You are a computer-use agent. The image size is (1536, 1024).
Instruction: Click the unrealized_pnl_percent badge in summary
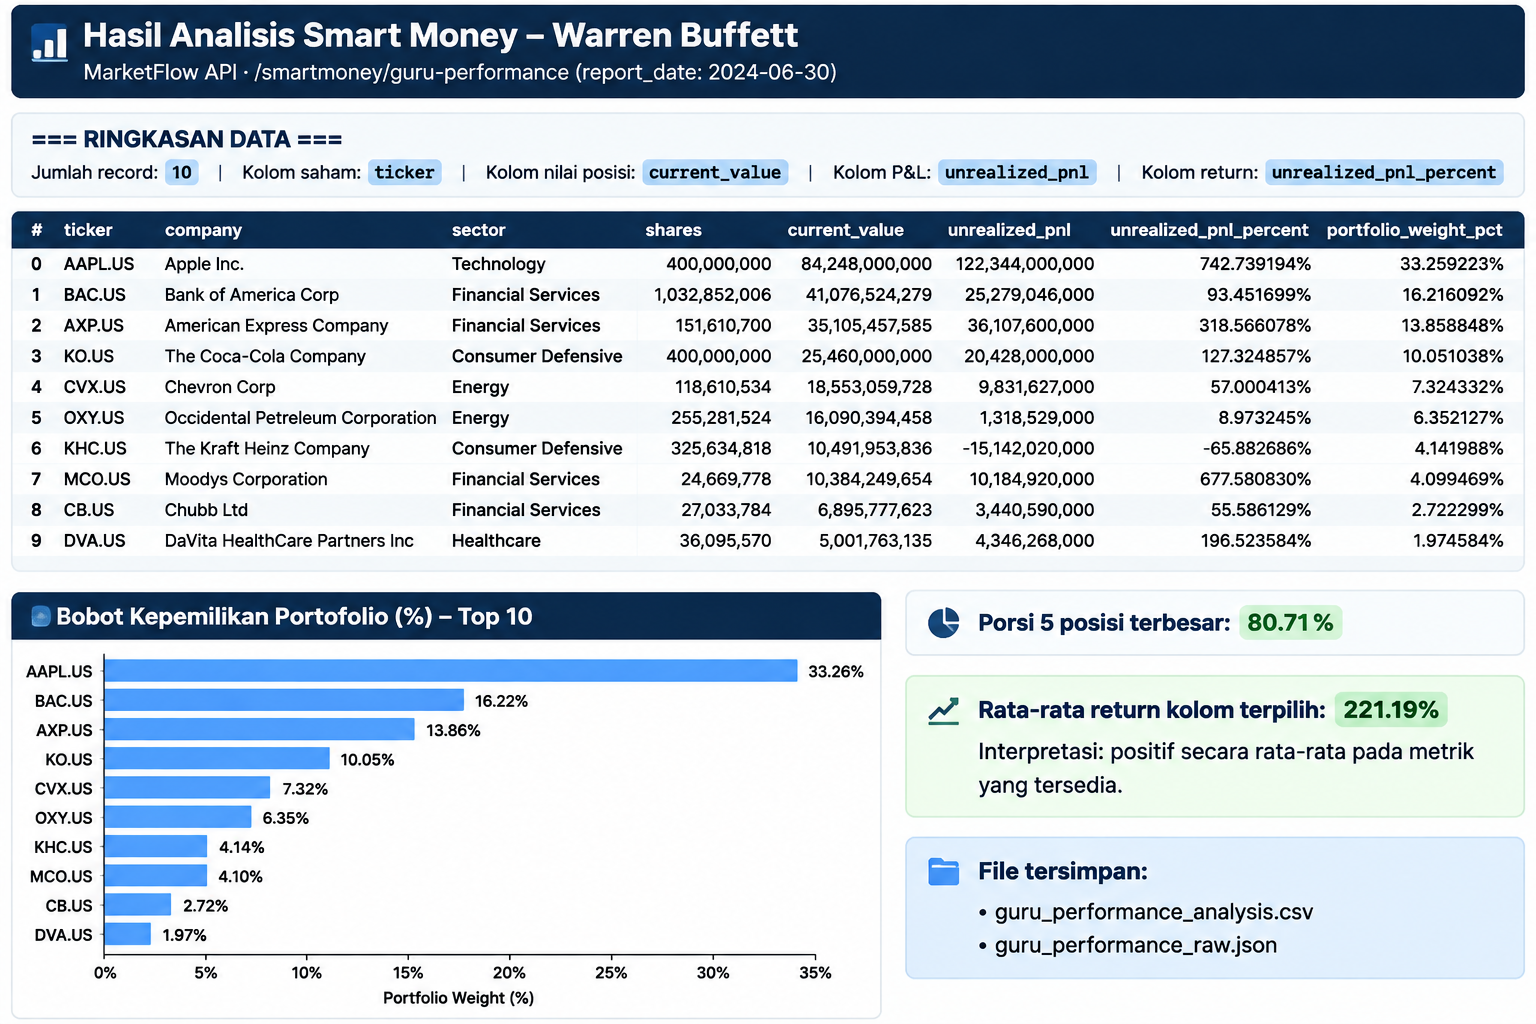tap(1384, 172)
